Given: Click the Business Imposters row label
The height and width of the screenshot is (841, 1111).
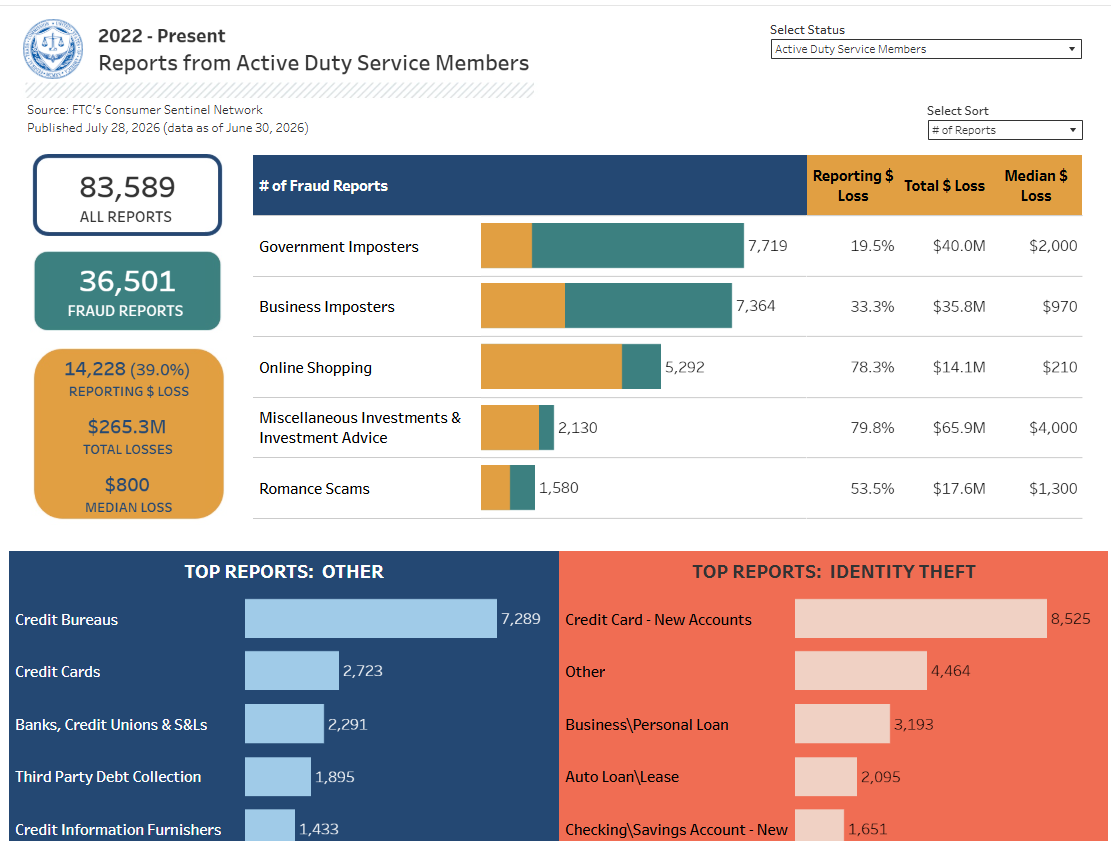Looking at the screenshot, I should (x=327, y=307).
